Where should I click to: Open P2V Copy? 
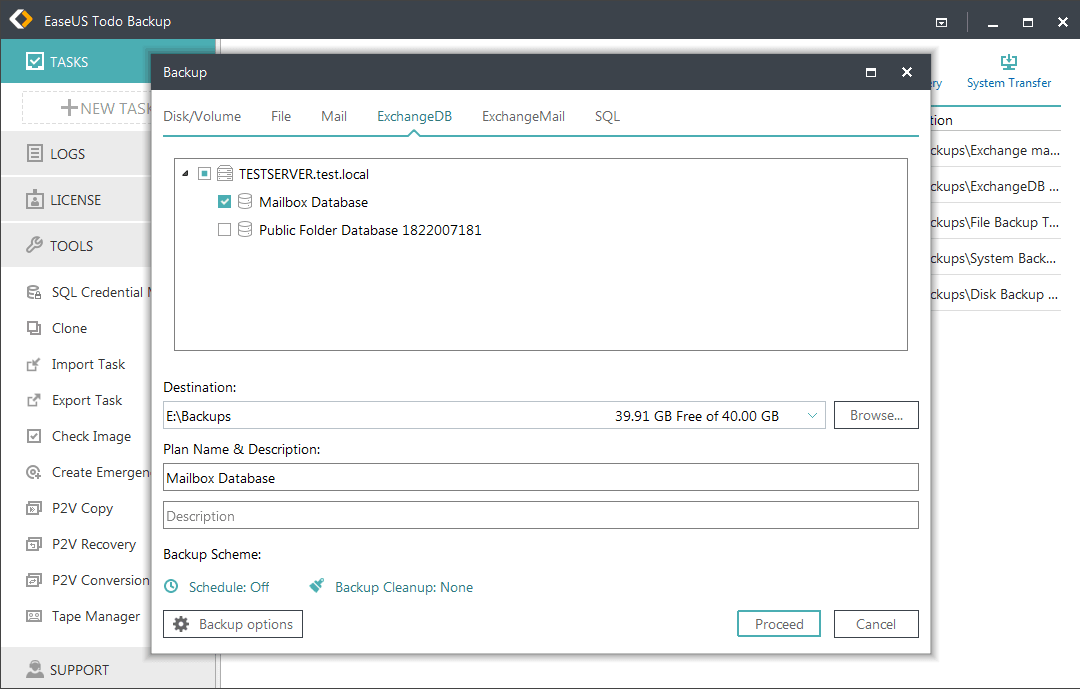pos(82,508)
